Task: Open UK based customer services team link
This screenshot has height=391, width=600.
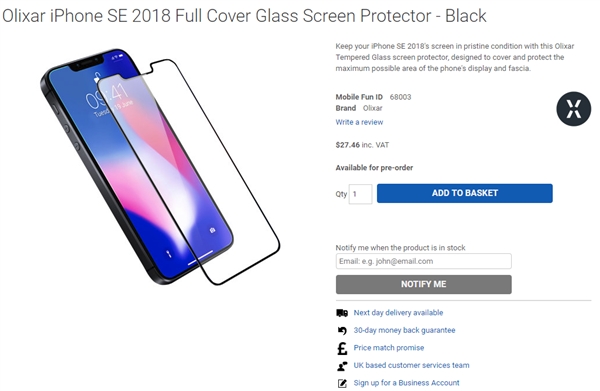Action: coord(411,365)
